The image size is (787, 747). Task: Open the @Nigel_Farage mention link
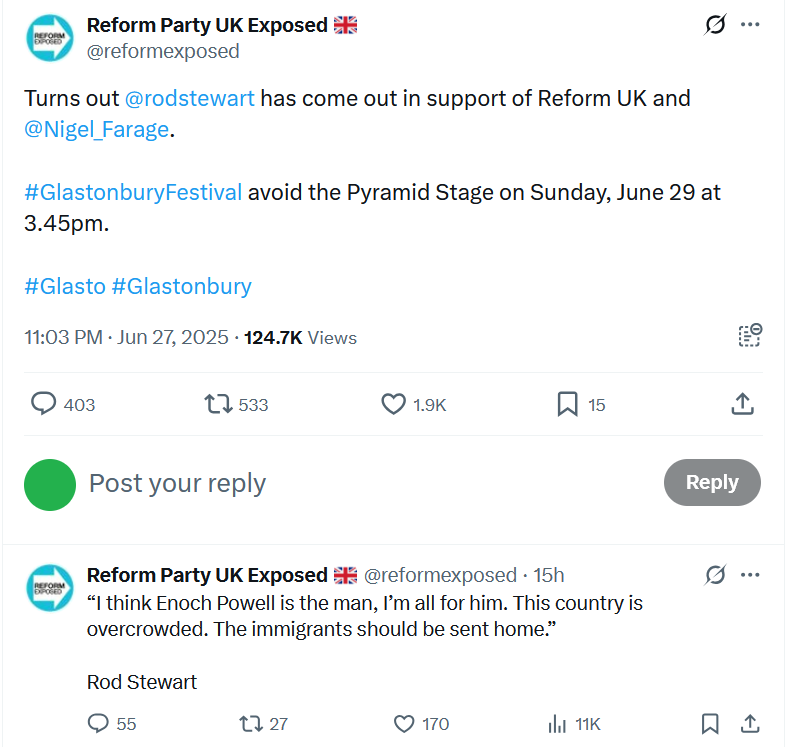(96, 130)
